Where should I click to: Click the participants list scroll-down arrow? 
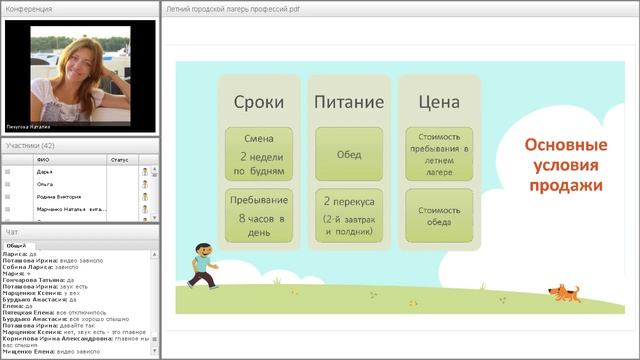point(154,218)
